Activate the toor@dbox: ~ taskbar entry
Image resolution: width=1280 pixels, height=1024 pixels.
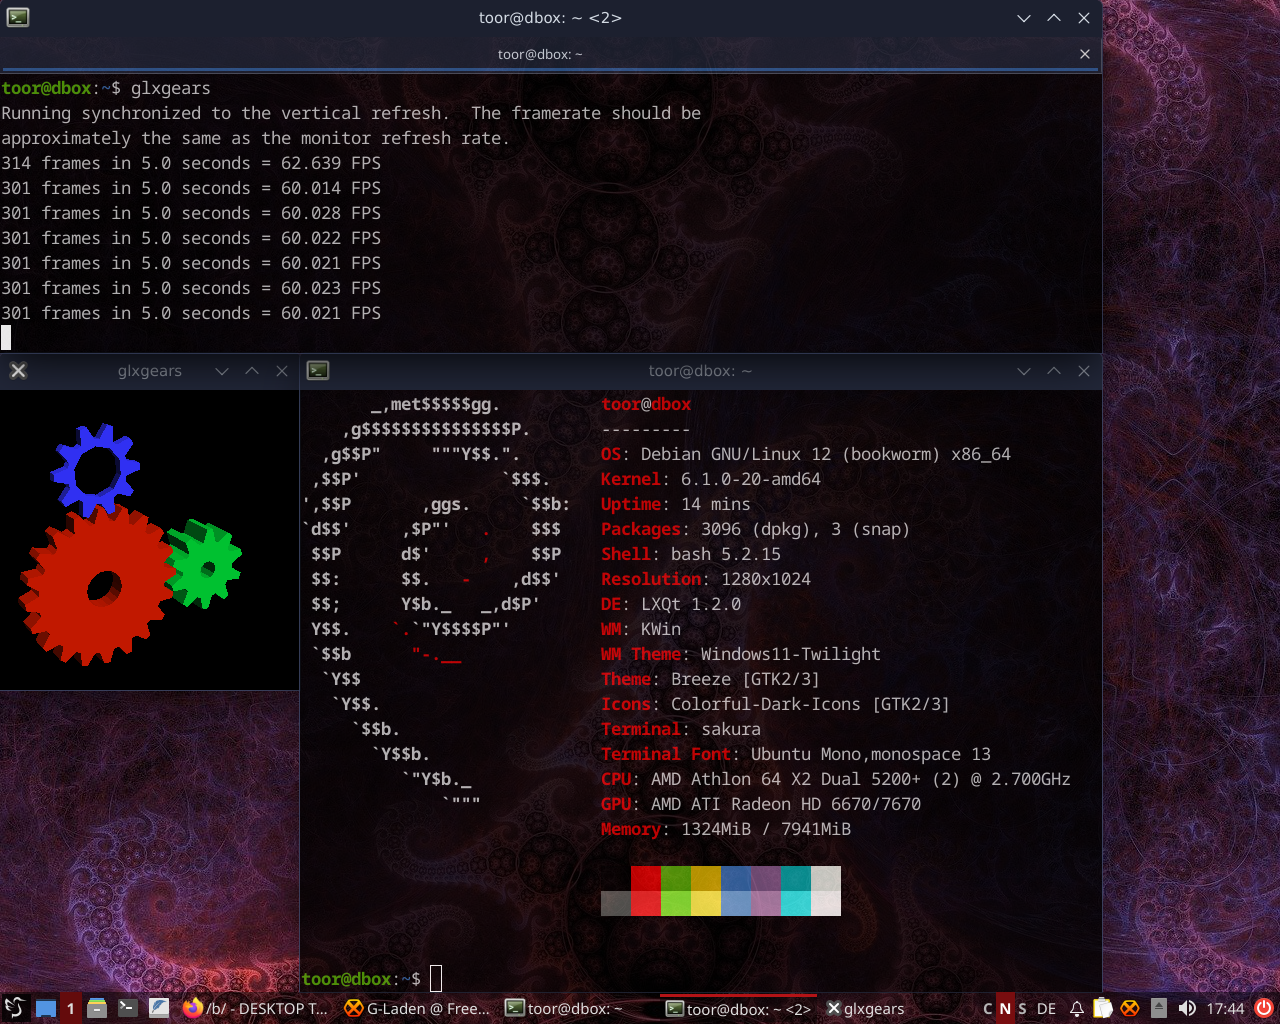point(577,1008)
